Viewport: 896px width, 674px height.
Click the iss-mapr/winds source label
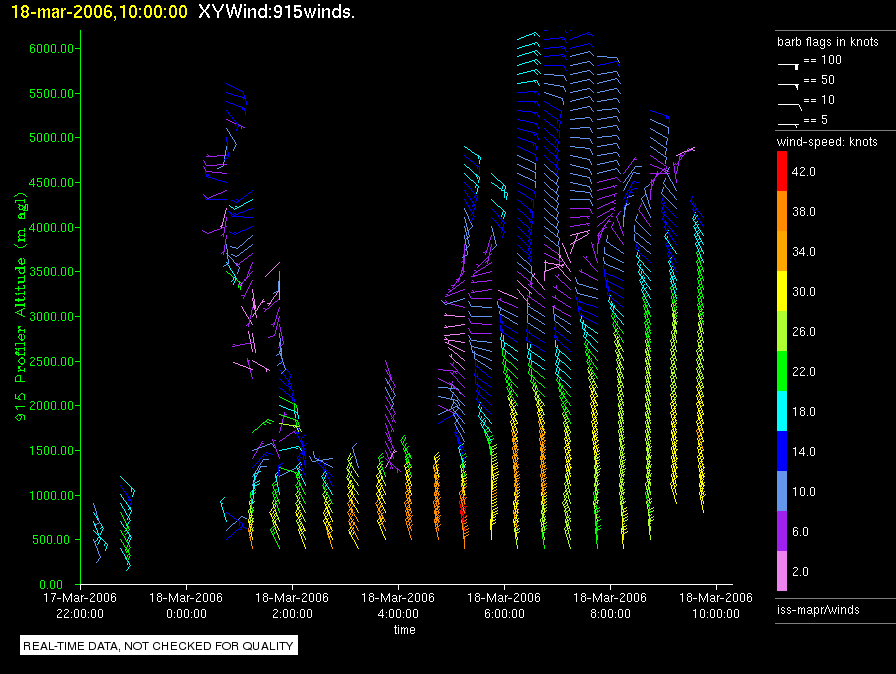point(818,609)
